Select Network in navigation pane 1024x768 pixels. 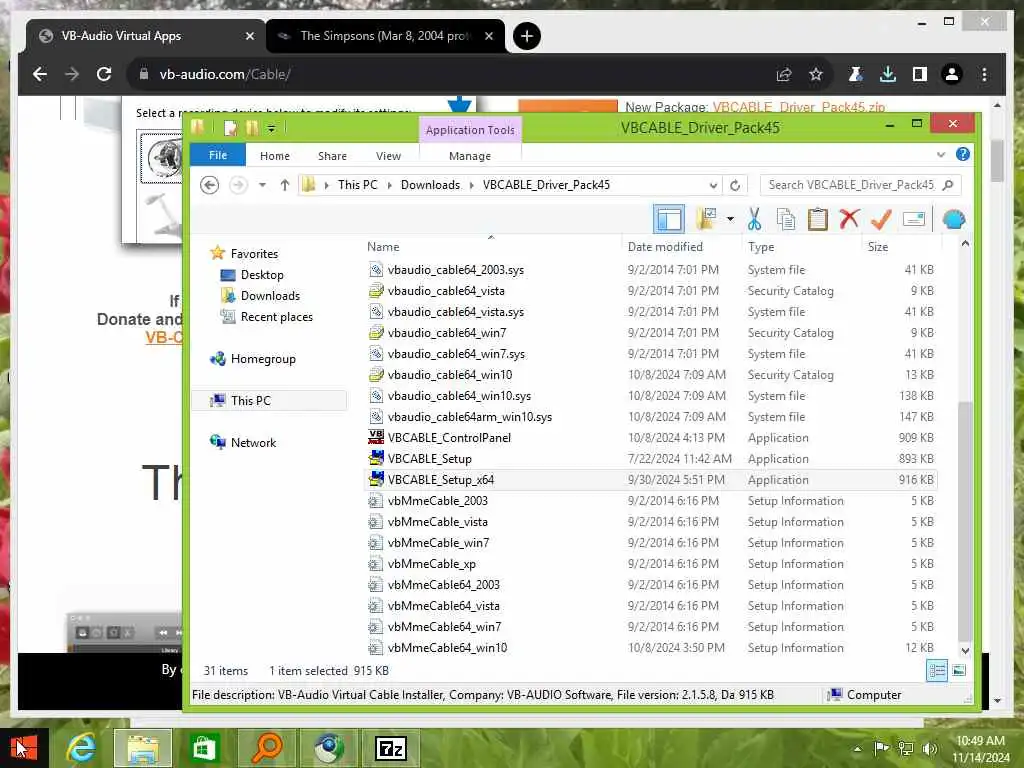(253, 443)
